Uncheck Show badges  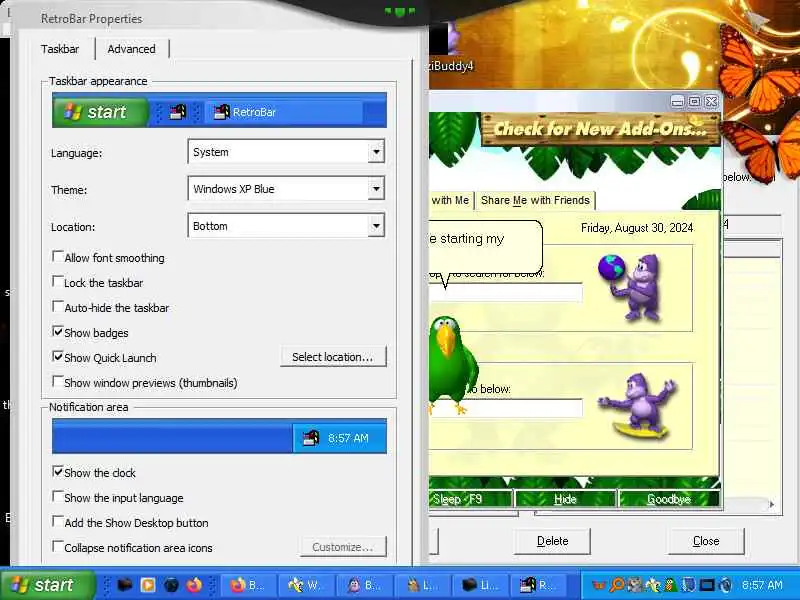(58, 332)
